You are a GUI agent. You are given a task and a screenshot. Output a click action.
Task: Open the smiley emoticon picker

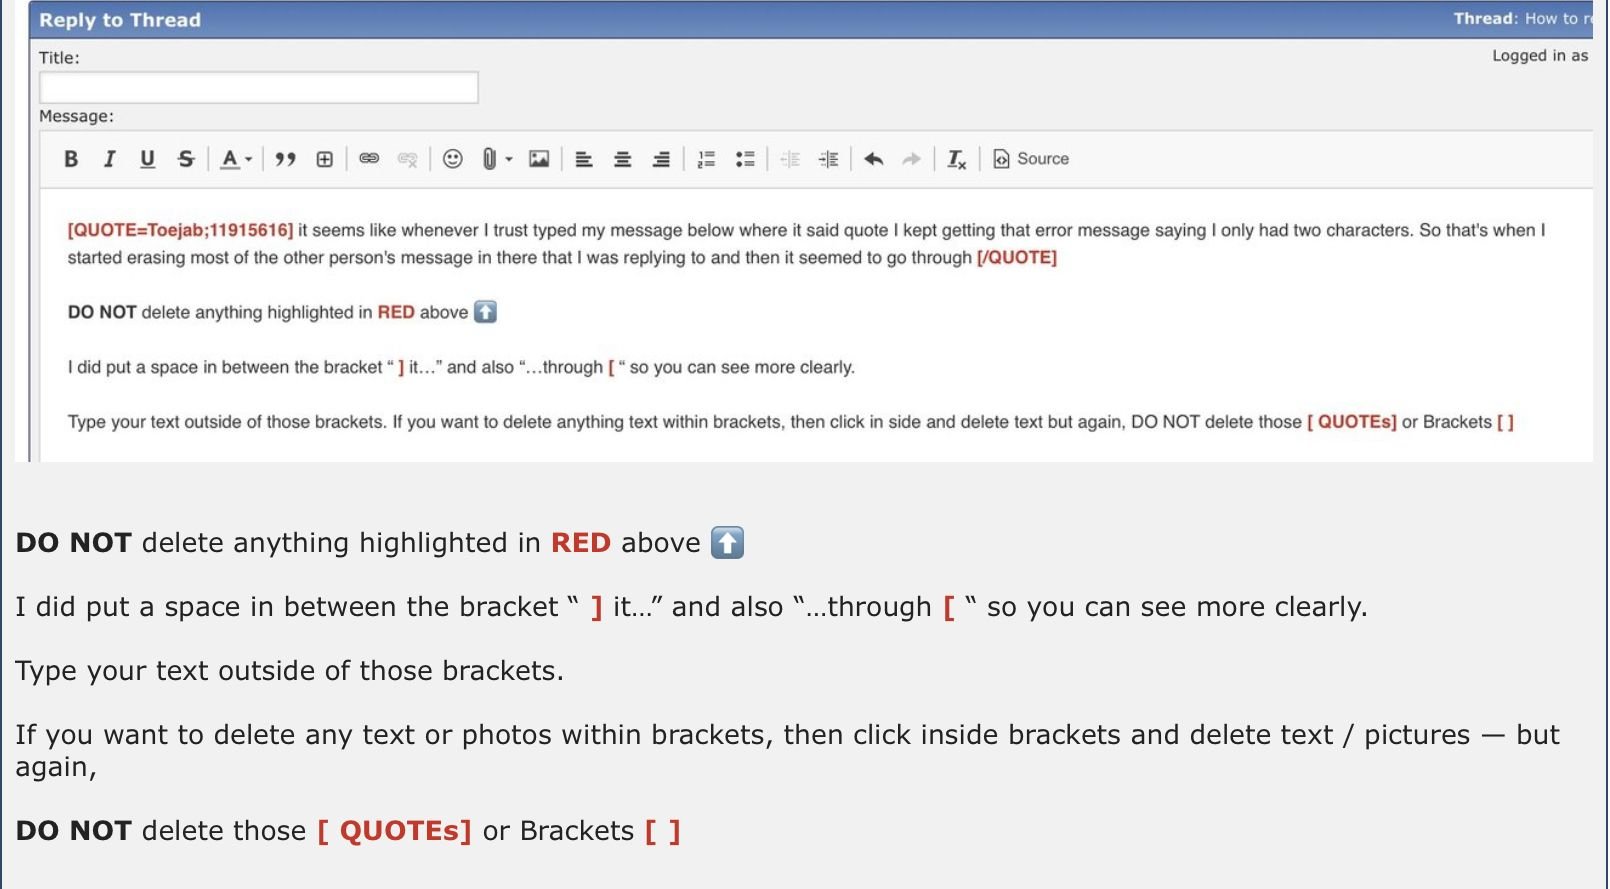pyautogui.click(x=453, y=159)
